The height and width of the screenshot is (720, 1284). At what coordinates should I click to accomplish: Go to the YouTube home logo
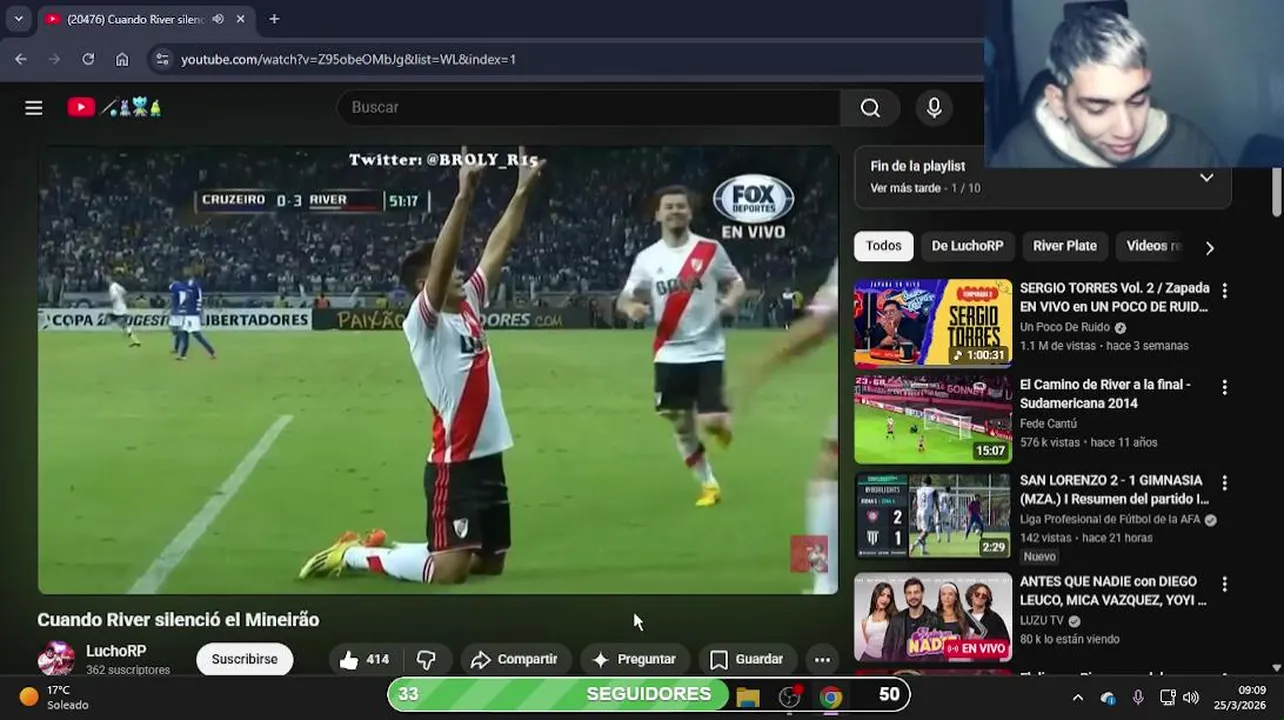114,107
